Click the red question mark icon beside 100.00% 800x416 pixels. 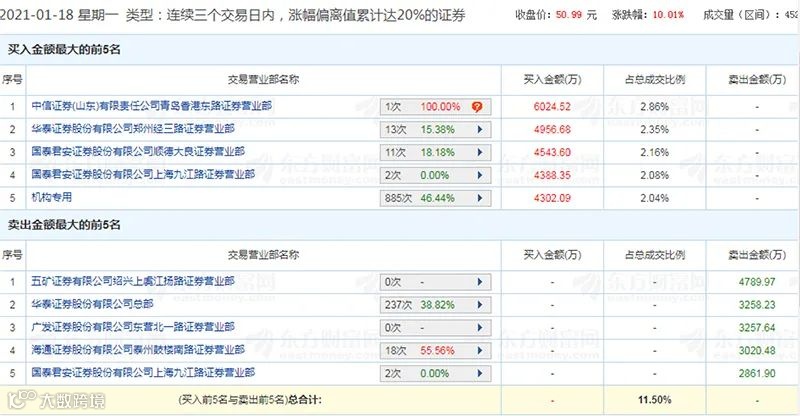[477, 107]
